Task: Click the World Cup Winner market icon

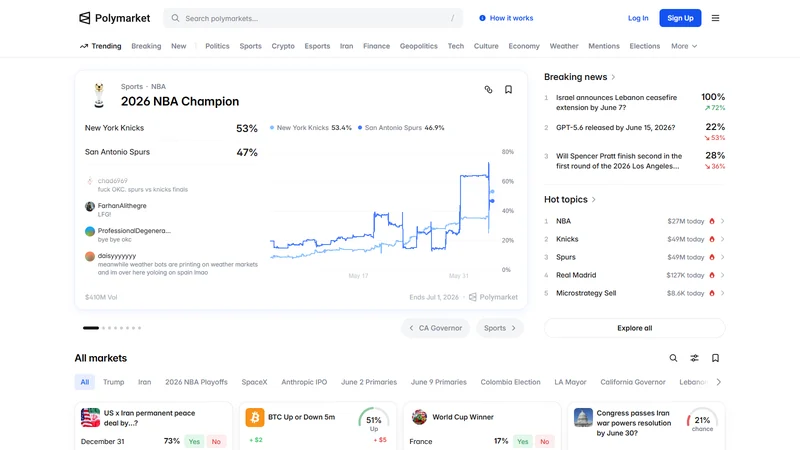Action: (419, 417)
